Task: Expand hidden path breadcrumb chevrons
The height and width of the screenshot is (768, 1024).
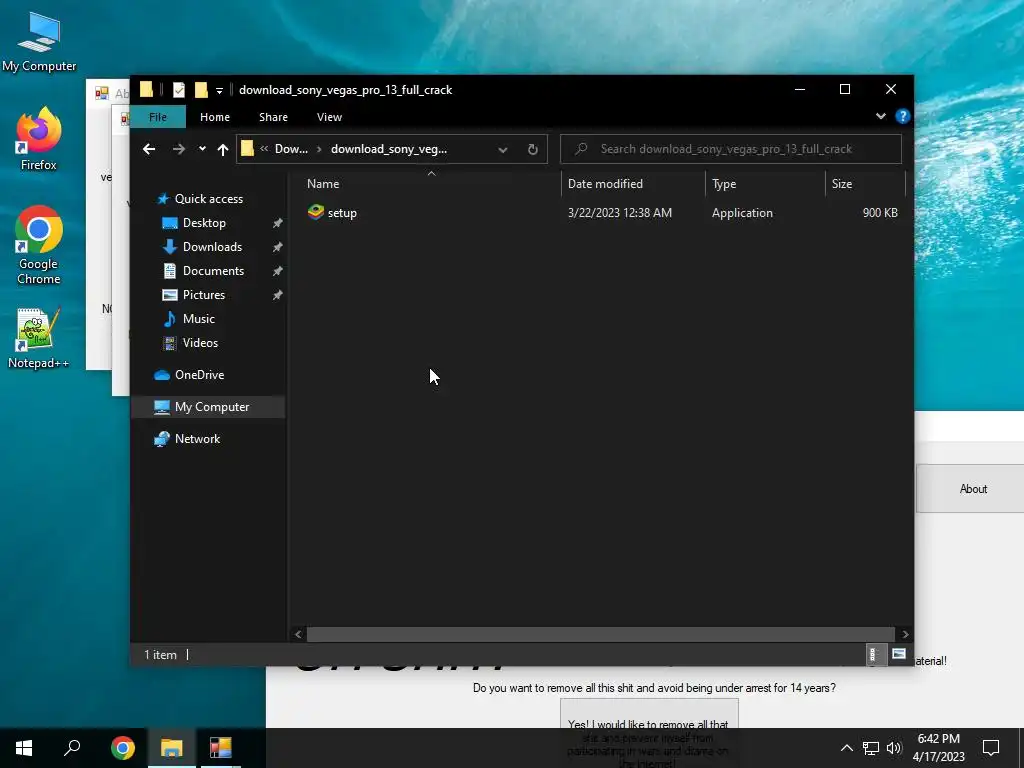Action: point(264,149)
